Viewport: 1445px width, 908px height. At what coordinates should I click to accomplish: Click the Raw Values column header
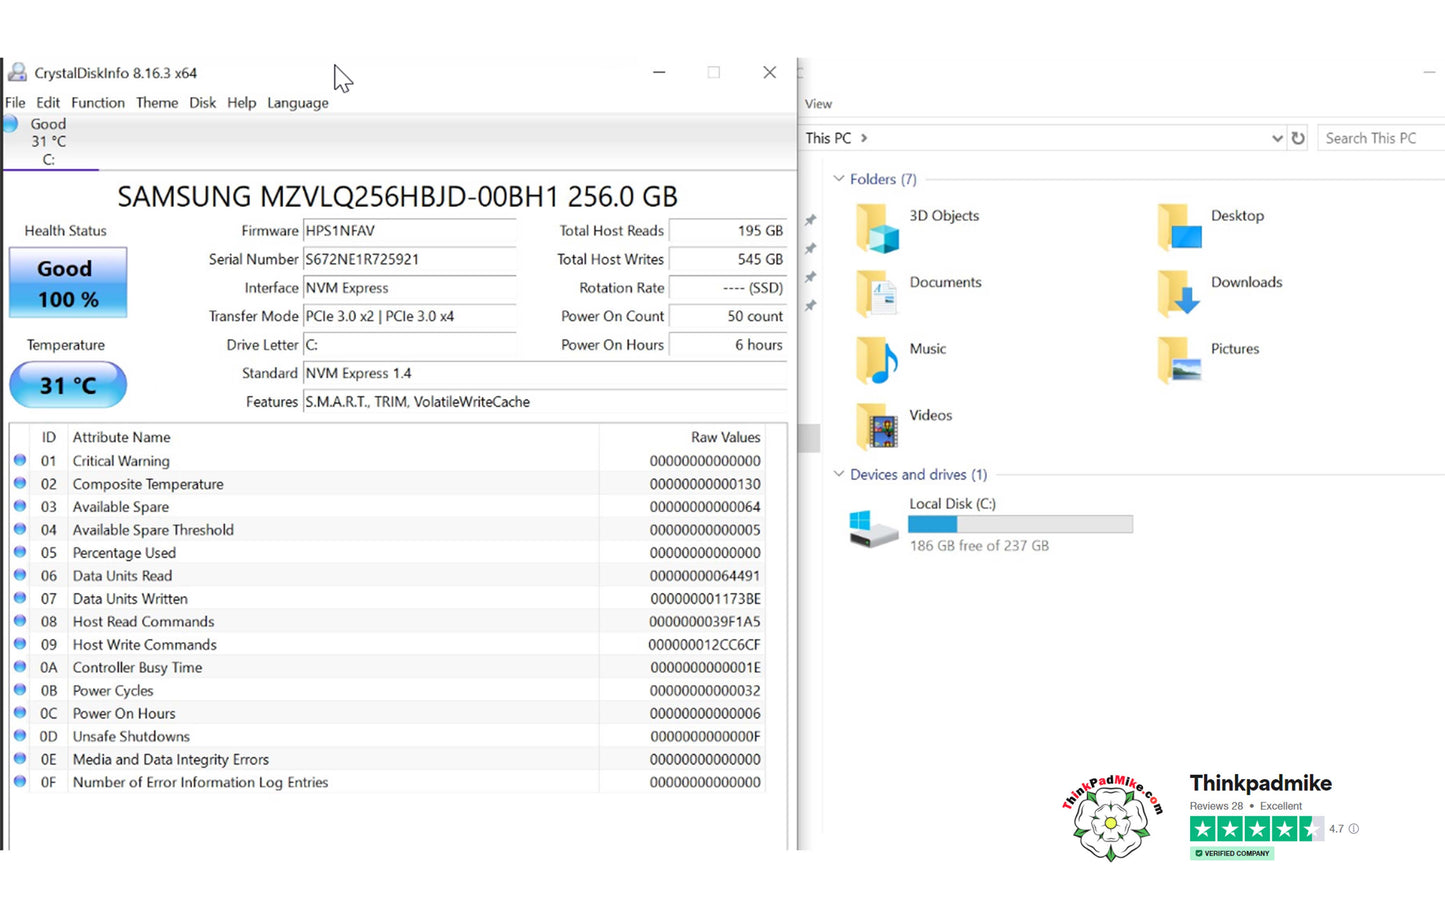(682, 437)
